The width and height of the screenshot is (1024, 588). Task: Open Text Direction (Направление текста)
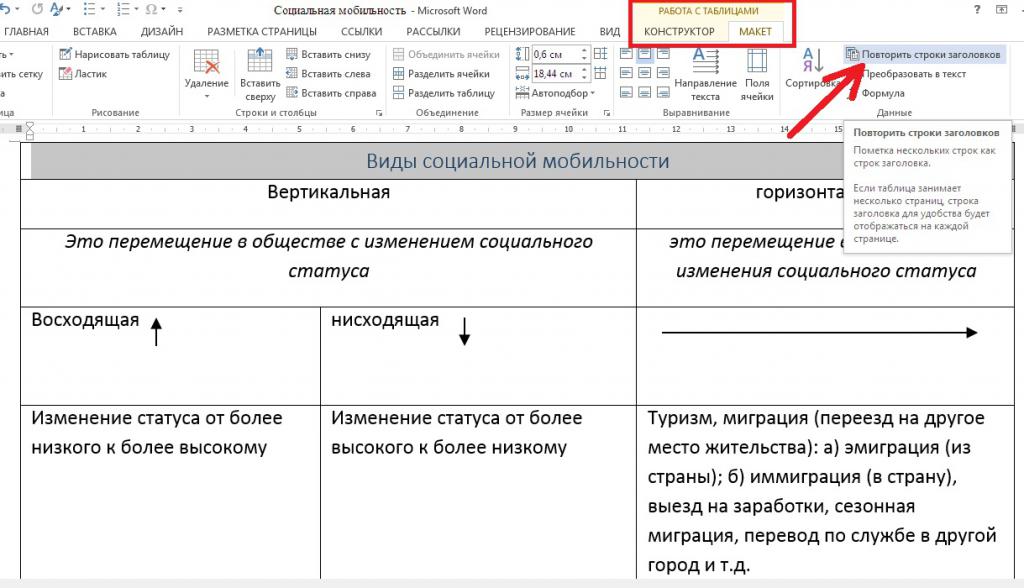tap(705, 75)
